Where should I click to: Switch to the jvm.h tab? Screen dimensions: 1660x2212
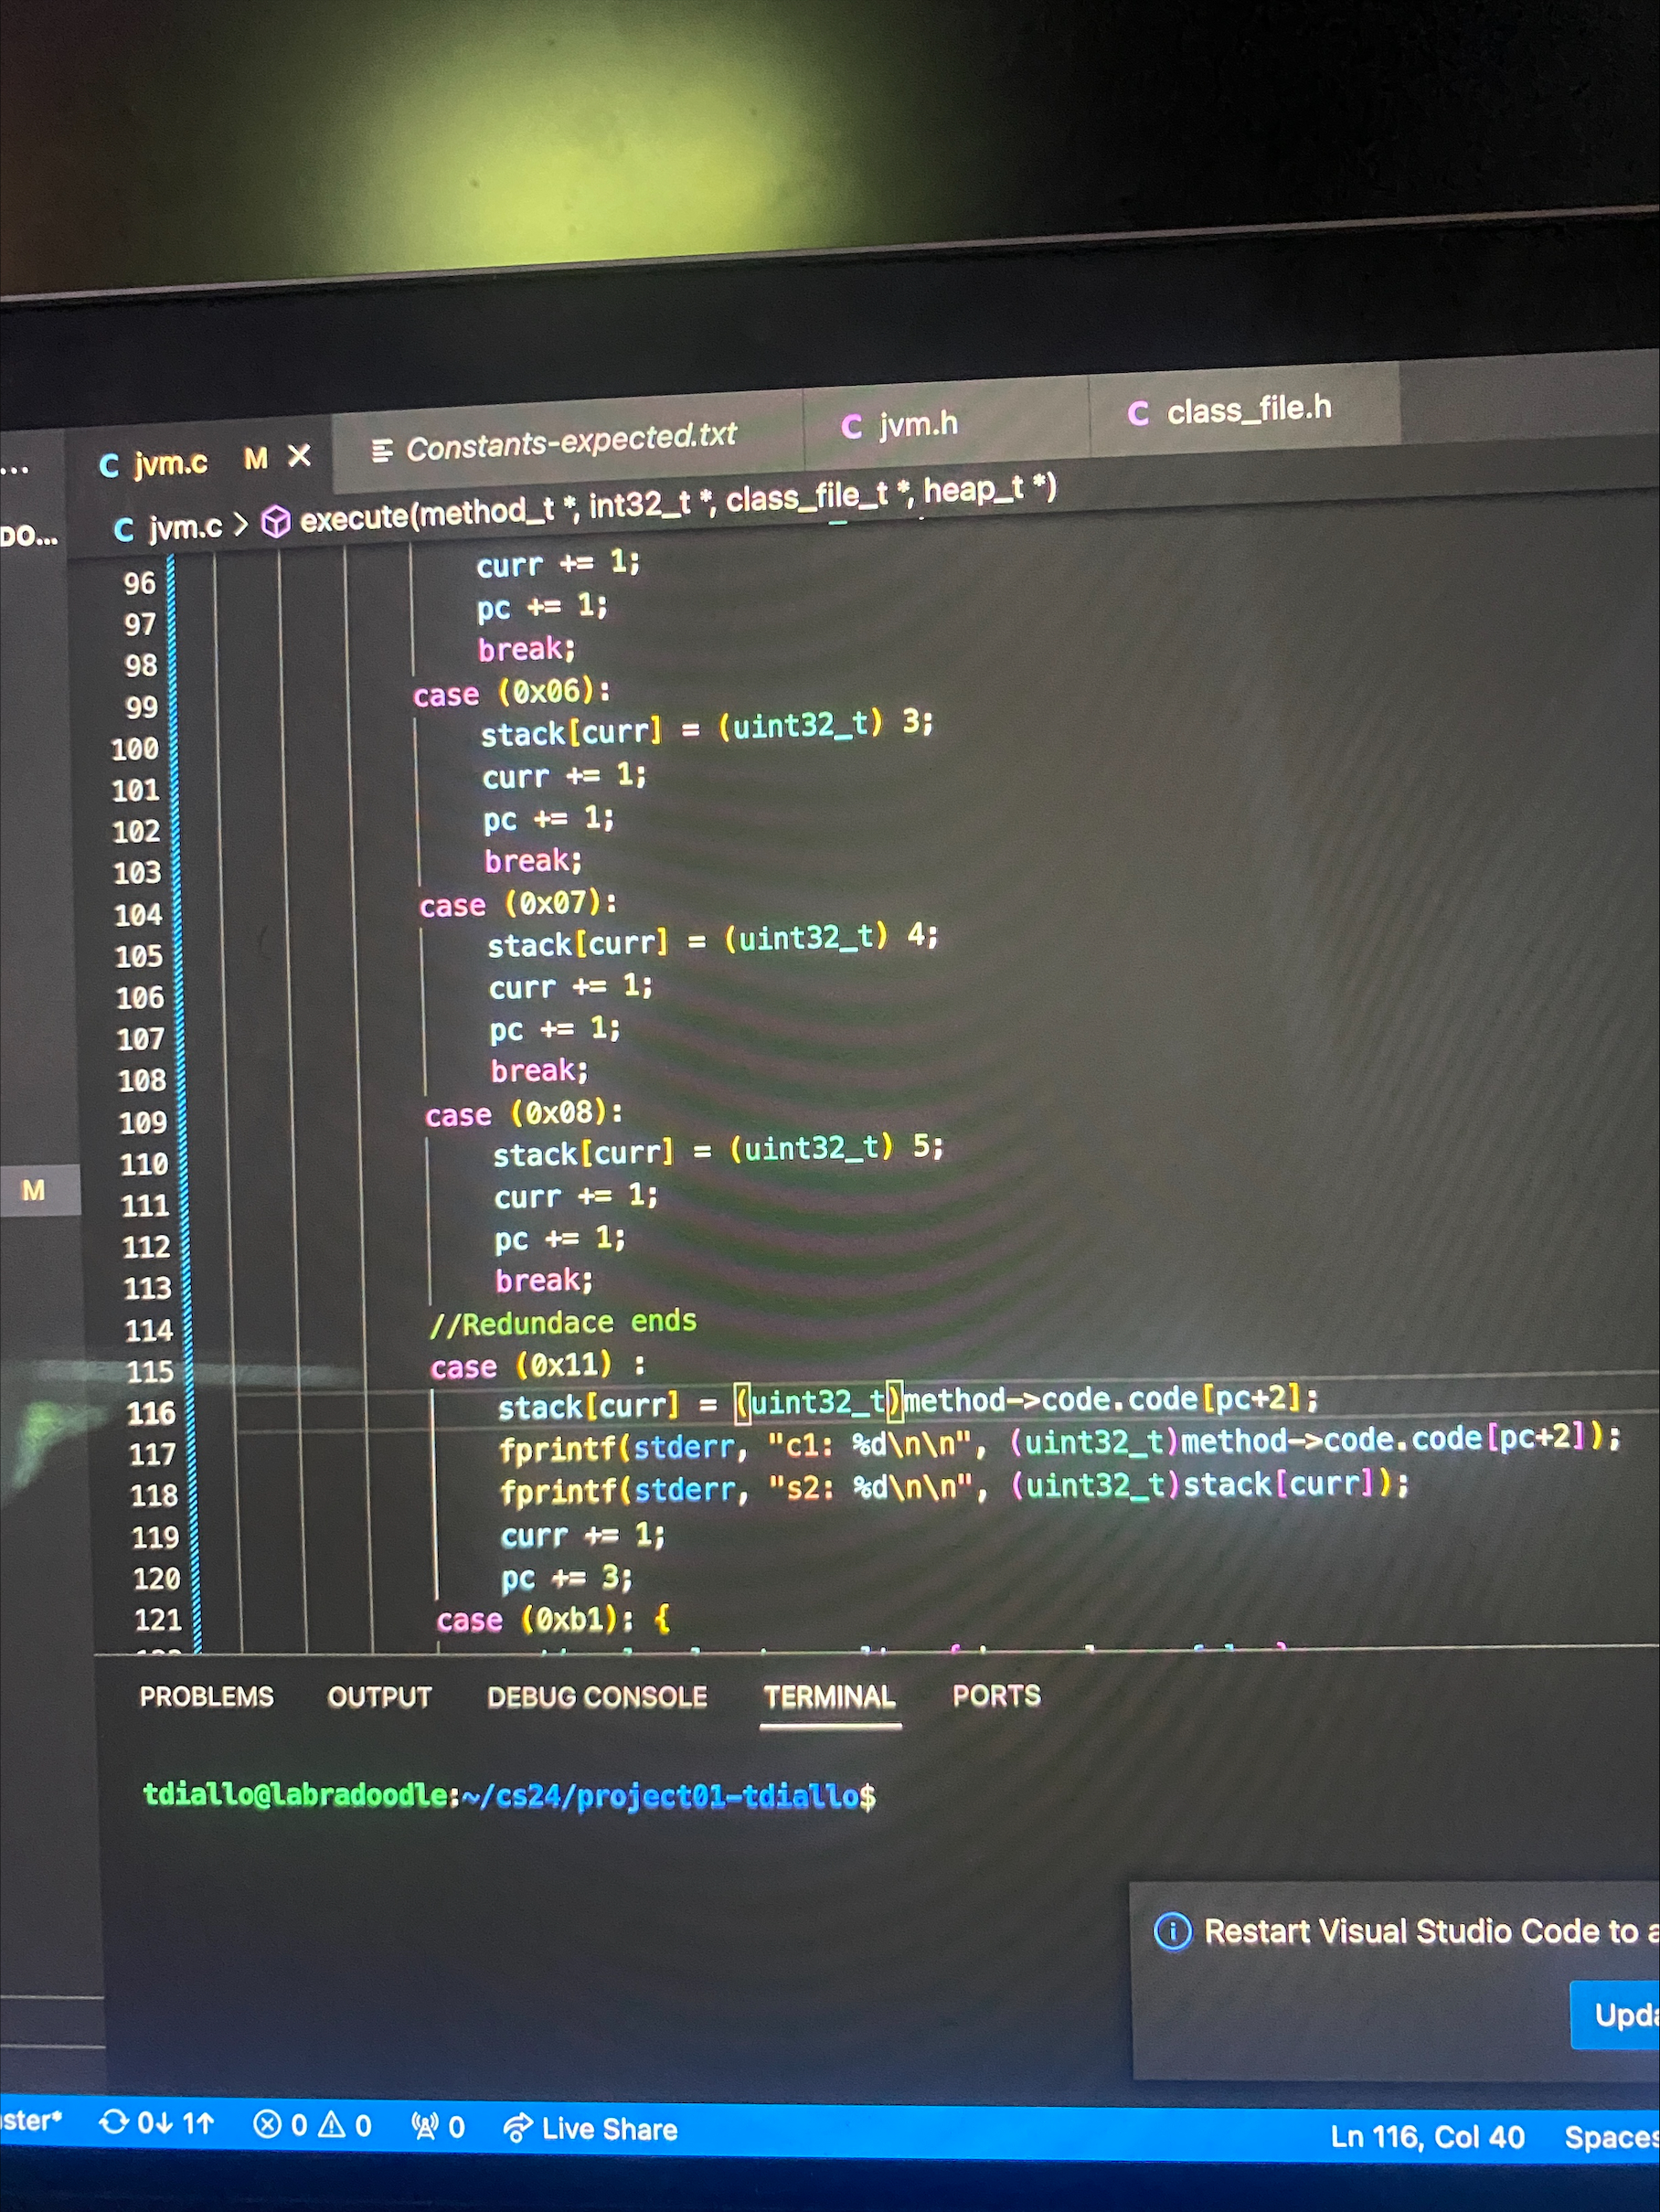(x=917, y=425)
